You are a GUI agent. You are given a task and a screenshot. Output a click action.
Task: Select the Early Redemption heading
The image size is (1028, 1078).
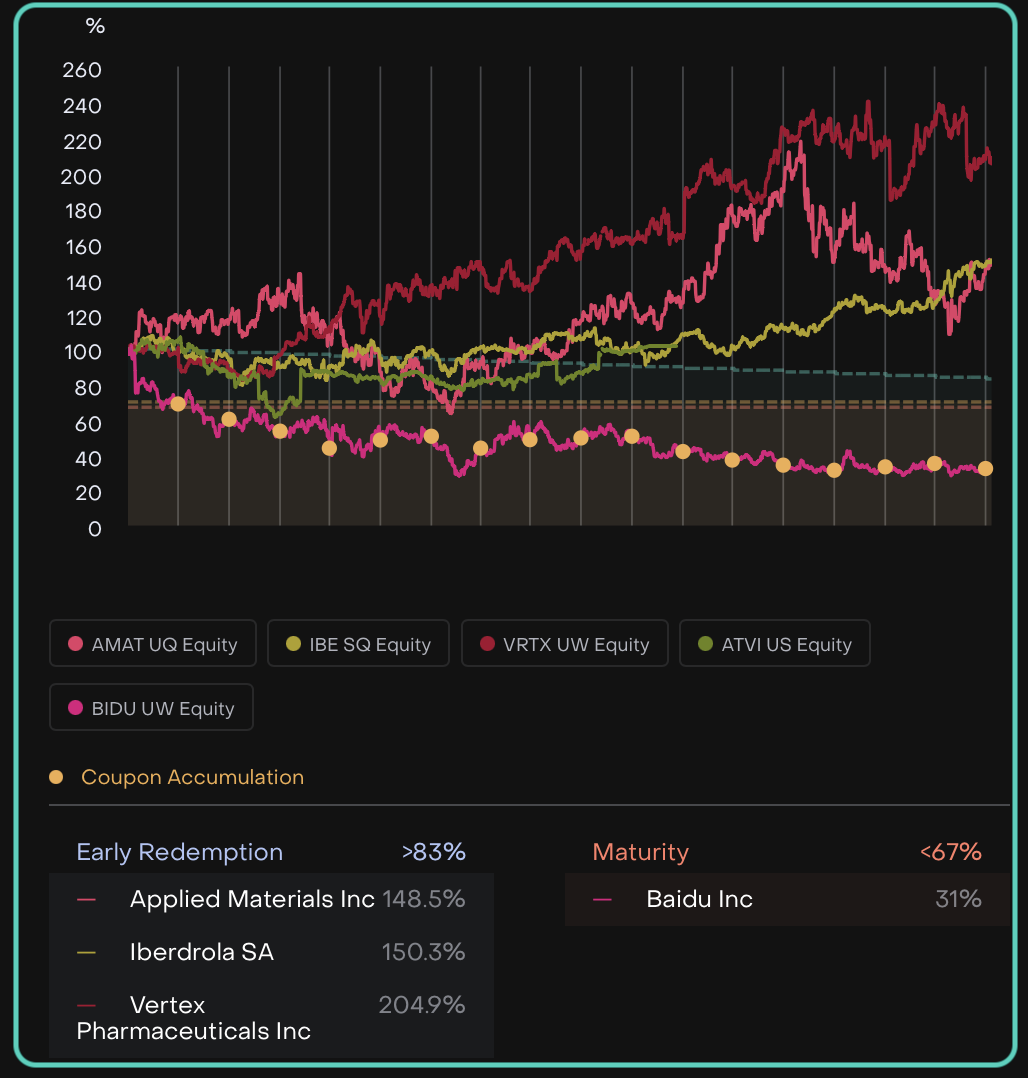click(180, 852)
